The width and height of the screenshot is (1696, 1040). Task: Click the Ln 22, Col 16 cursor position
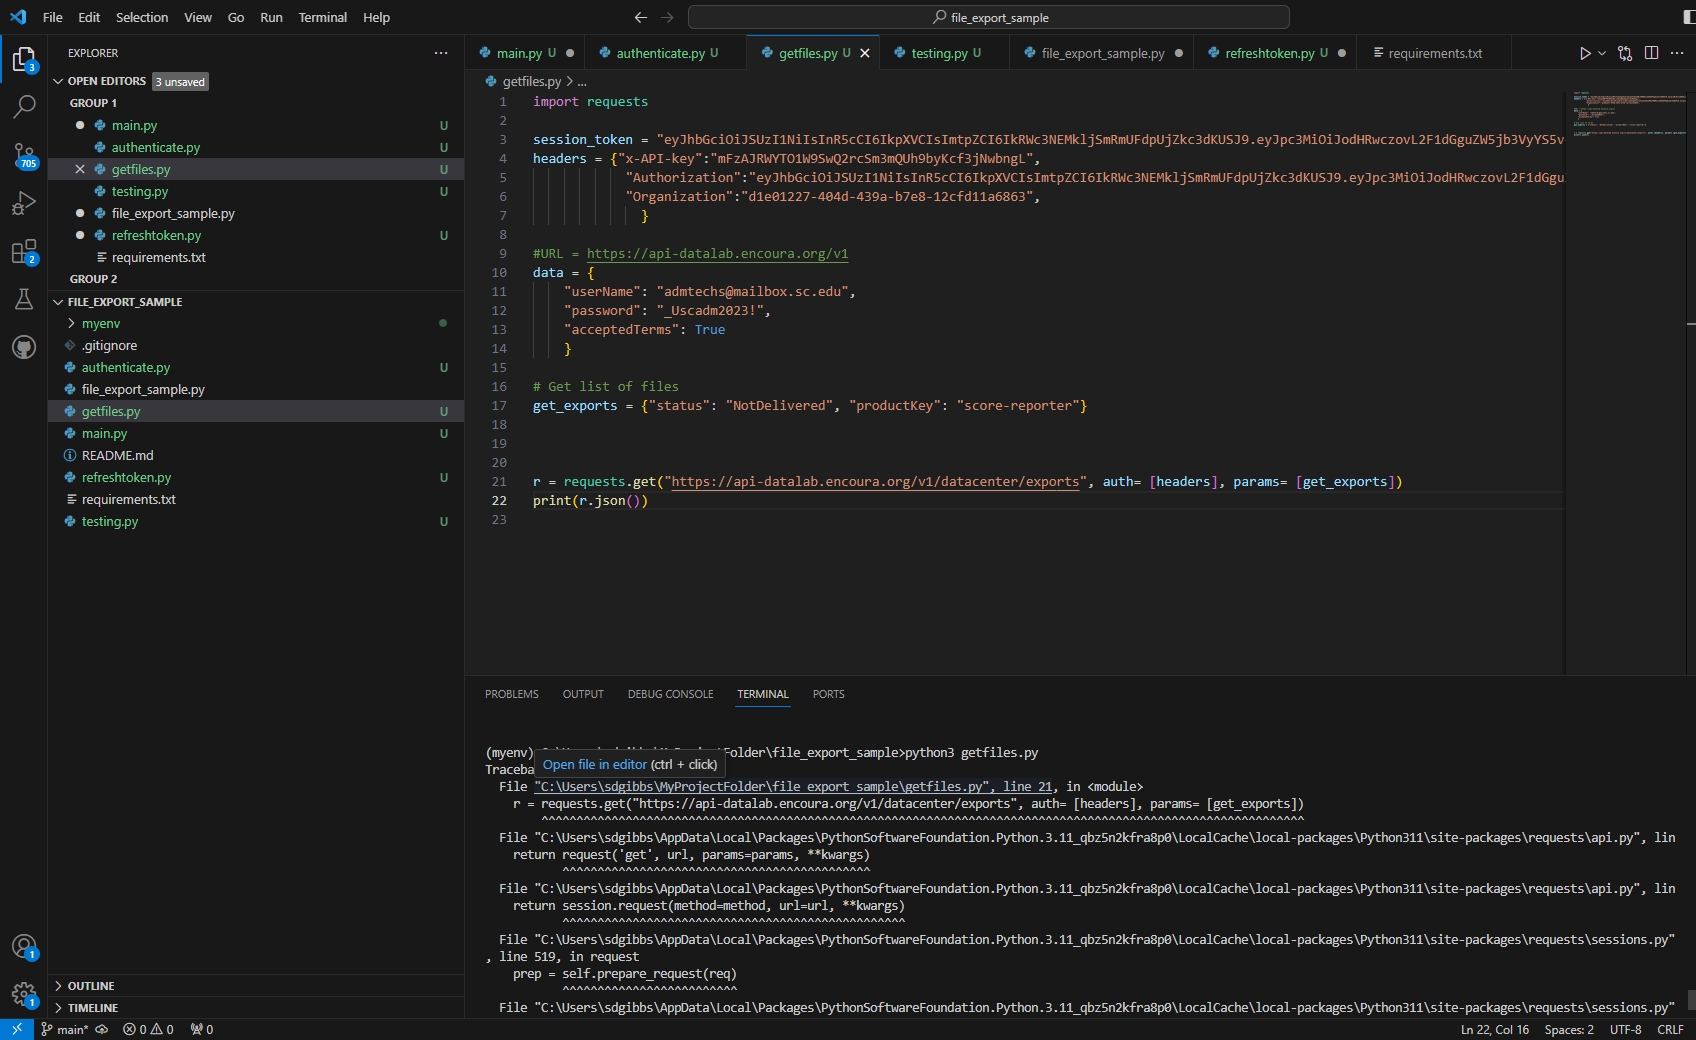[x=1494, y=1029]
